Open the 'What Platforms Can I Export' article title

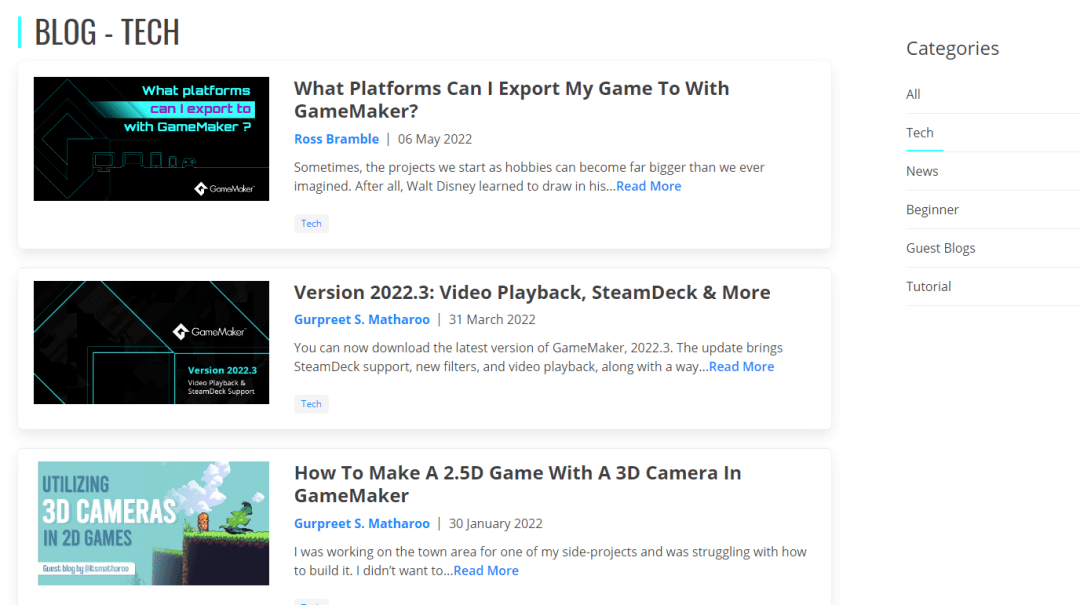[x=511, y=100]
